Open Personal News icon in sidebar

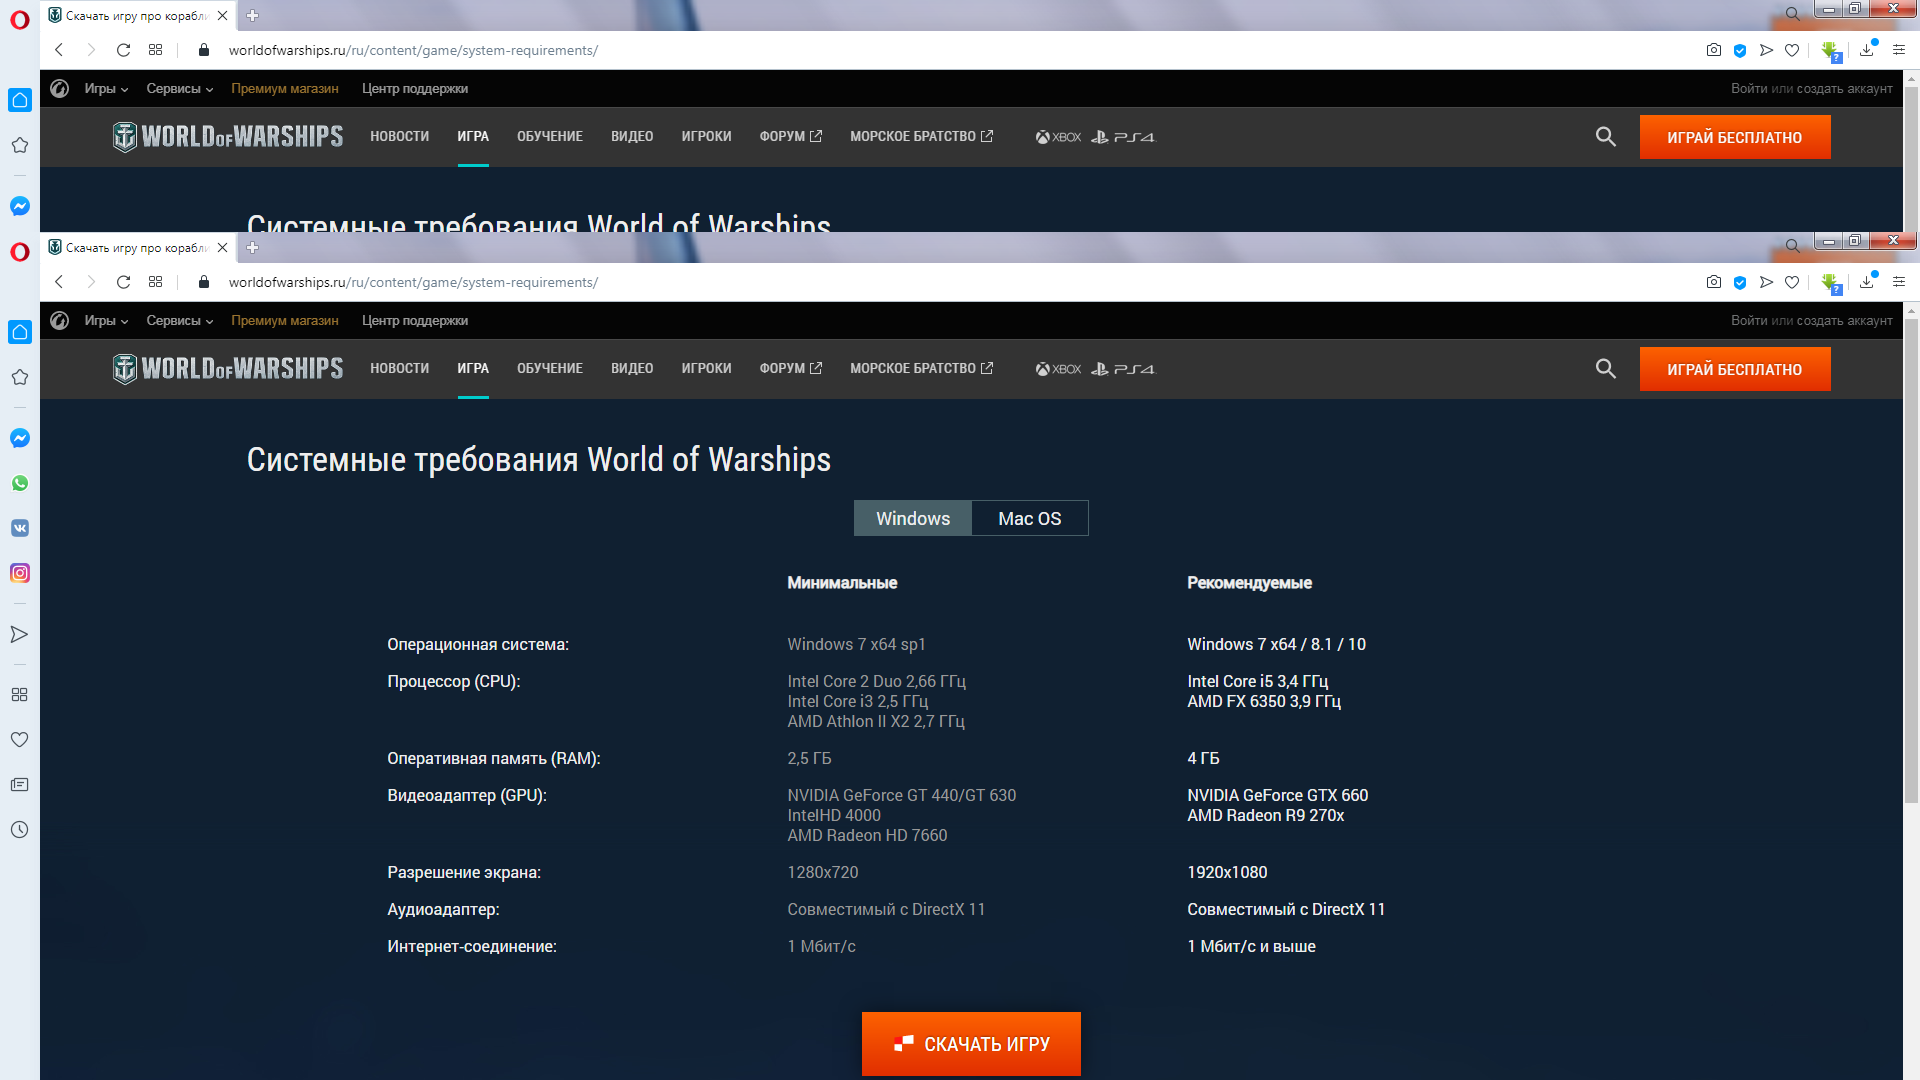point(19,784)
